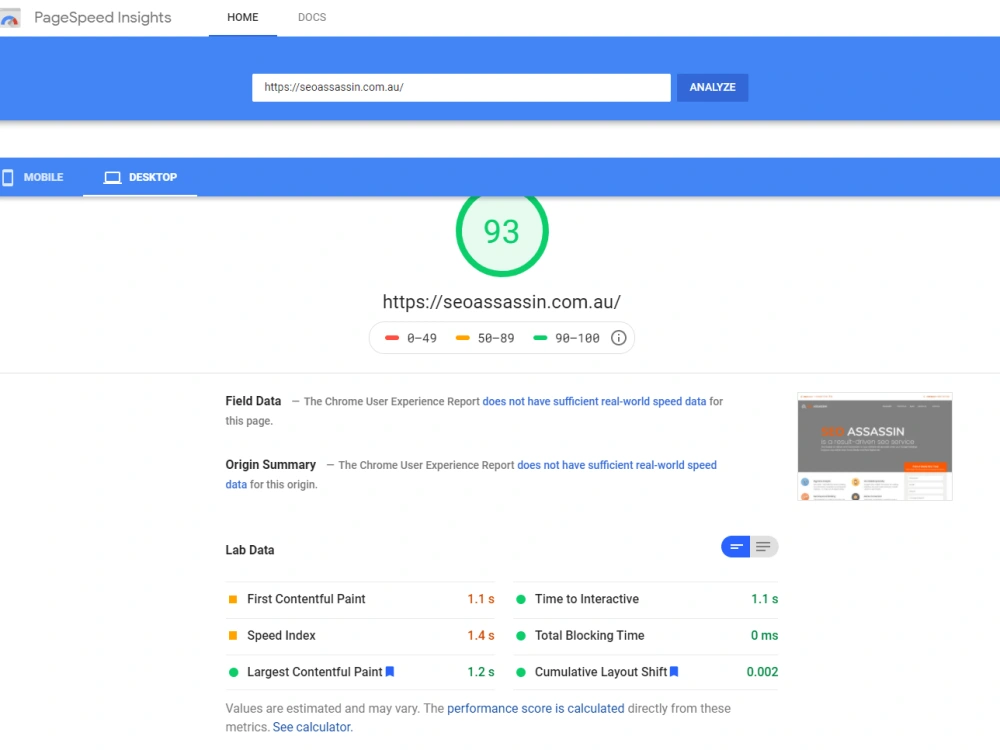The height and width of the screenshot is (750, 1000).
Task: Click the 1.4 s Speed Index value
Action: 481,635
